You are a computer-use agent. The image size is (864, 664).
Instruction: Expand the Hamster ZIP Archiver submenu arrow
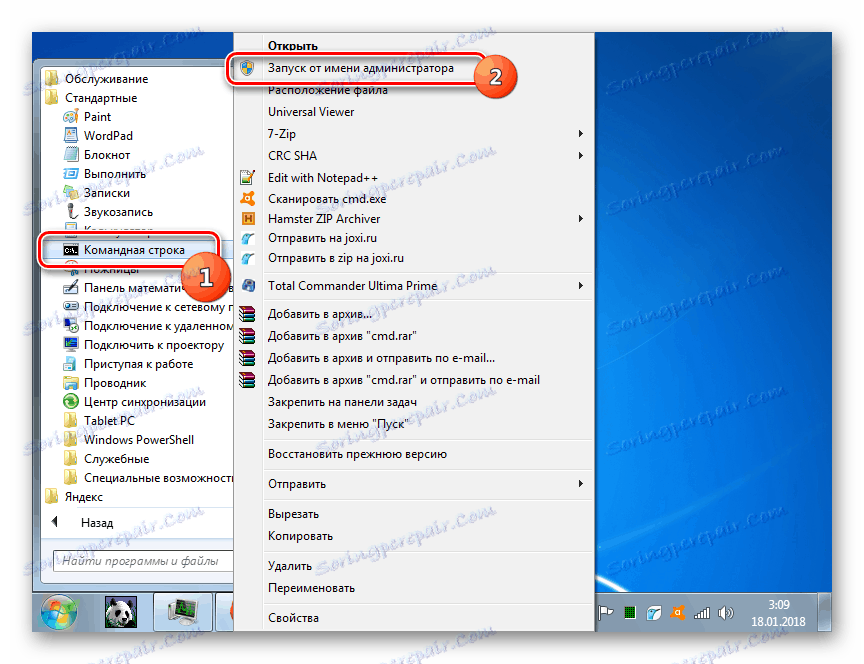581,219
